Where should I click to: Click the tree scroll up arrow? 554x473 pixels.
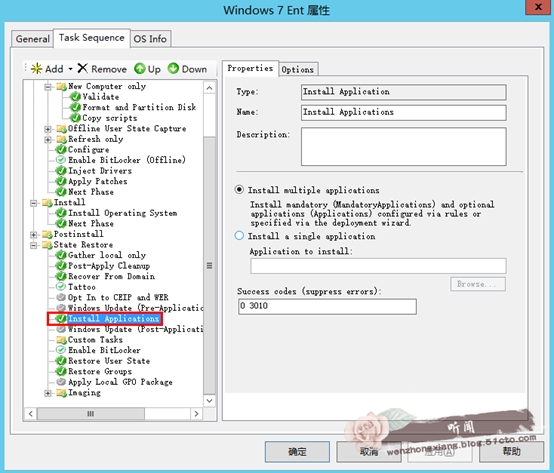point(210,88)
